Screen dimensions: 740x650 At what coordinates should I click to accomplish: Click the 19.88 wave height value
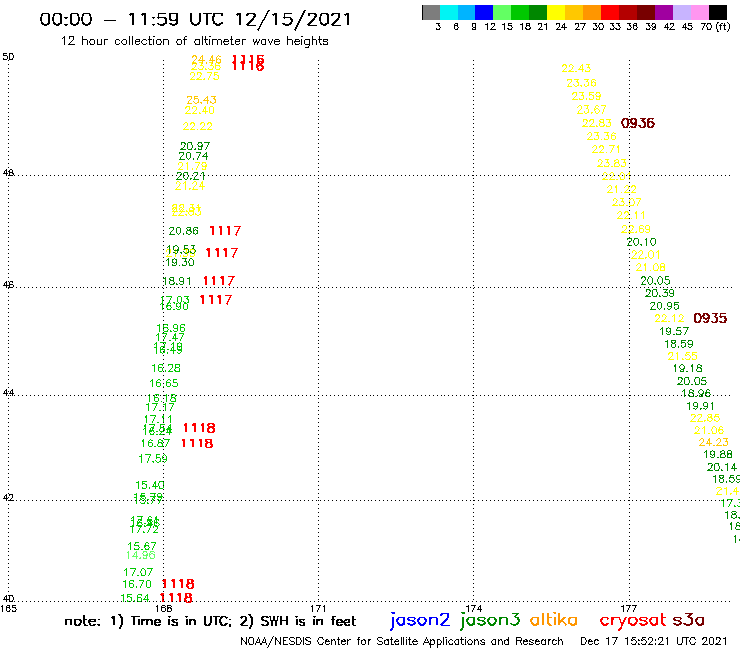pyautogui.click(x=718, y=455)
